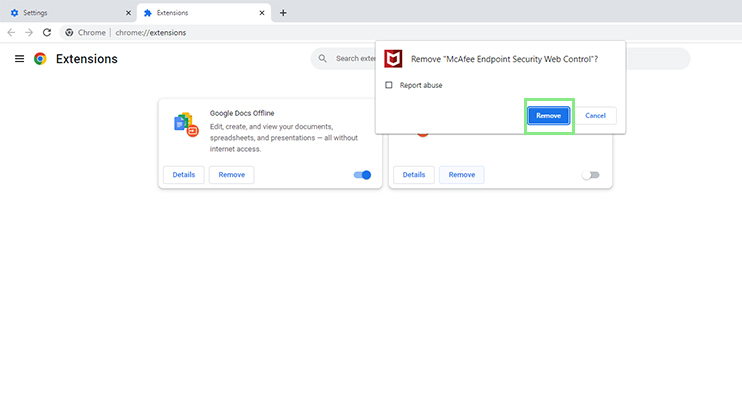Click the Extensions page title
The width and height of the screenshot is (742, 417).
click(87, 59)
